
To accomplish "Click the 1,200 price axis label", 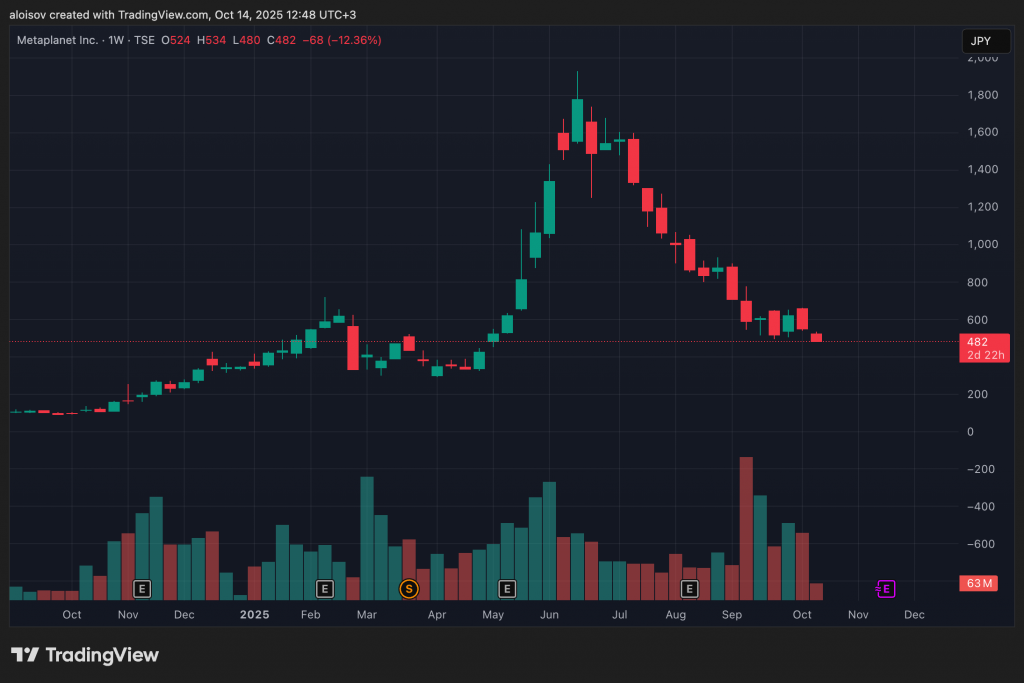I will click(983, 207).
